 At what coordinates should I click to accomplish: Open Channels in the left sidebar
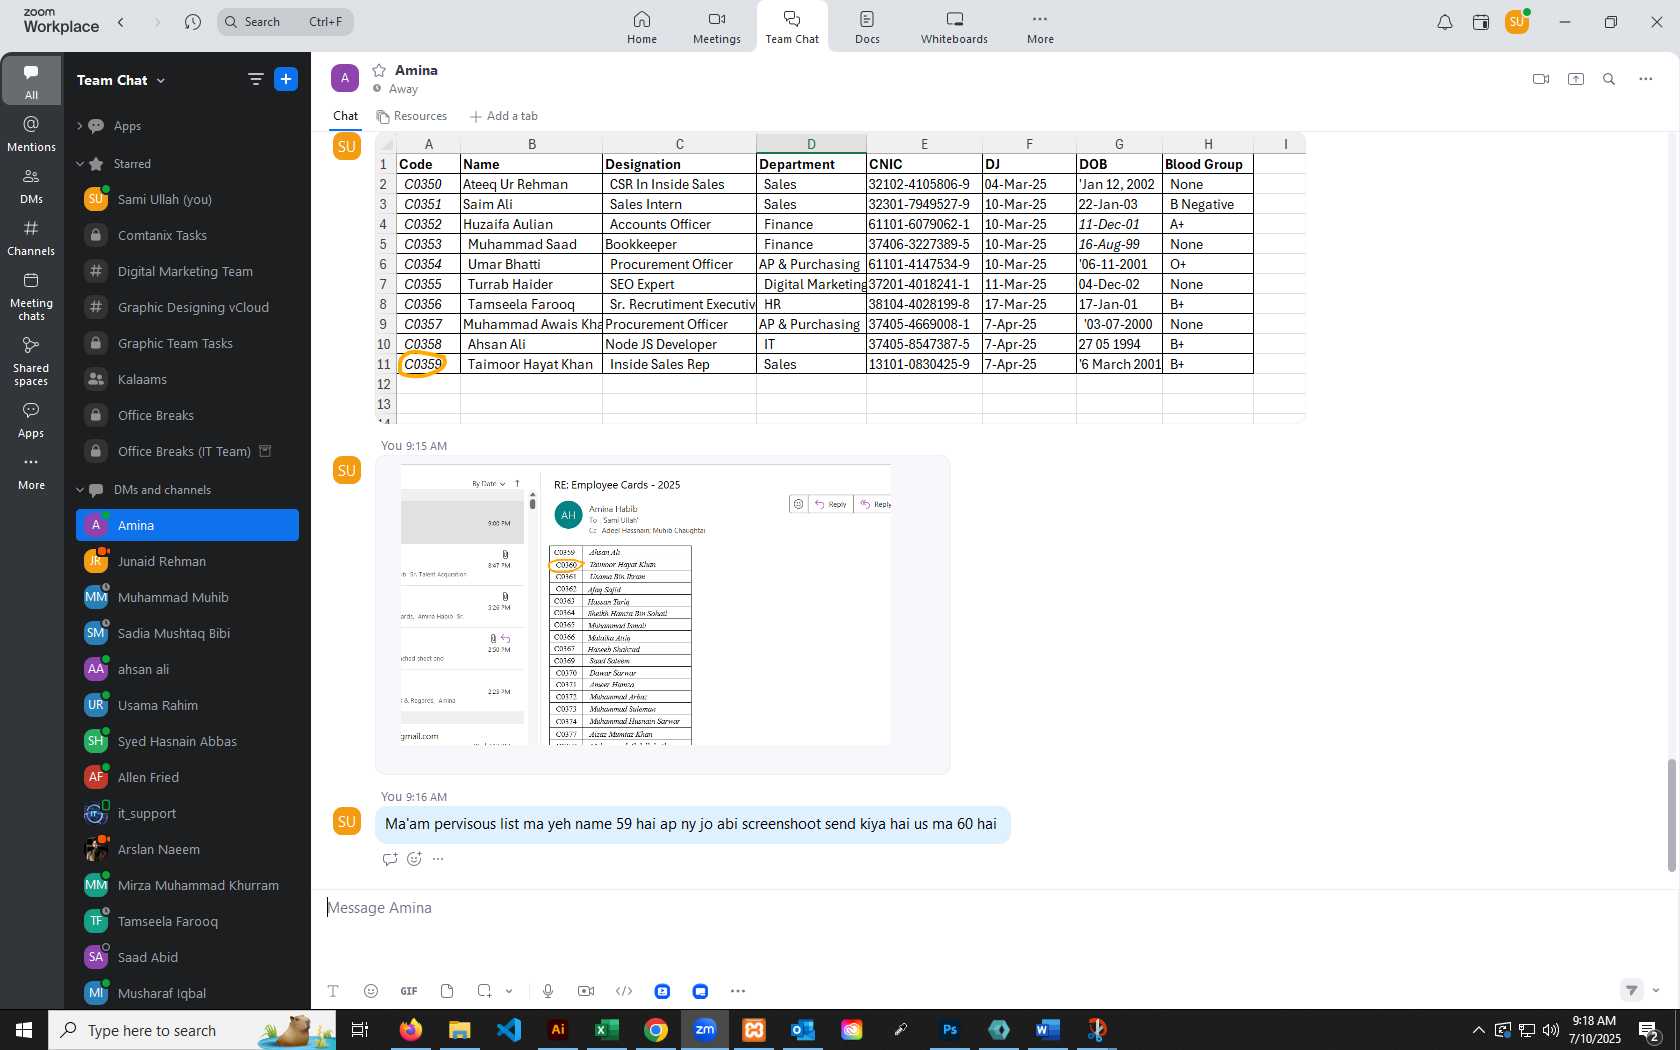pyautogui.click(x=31, y=238)
